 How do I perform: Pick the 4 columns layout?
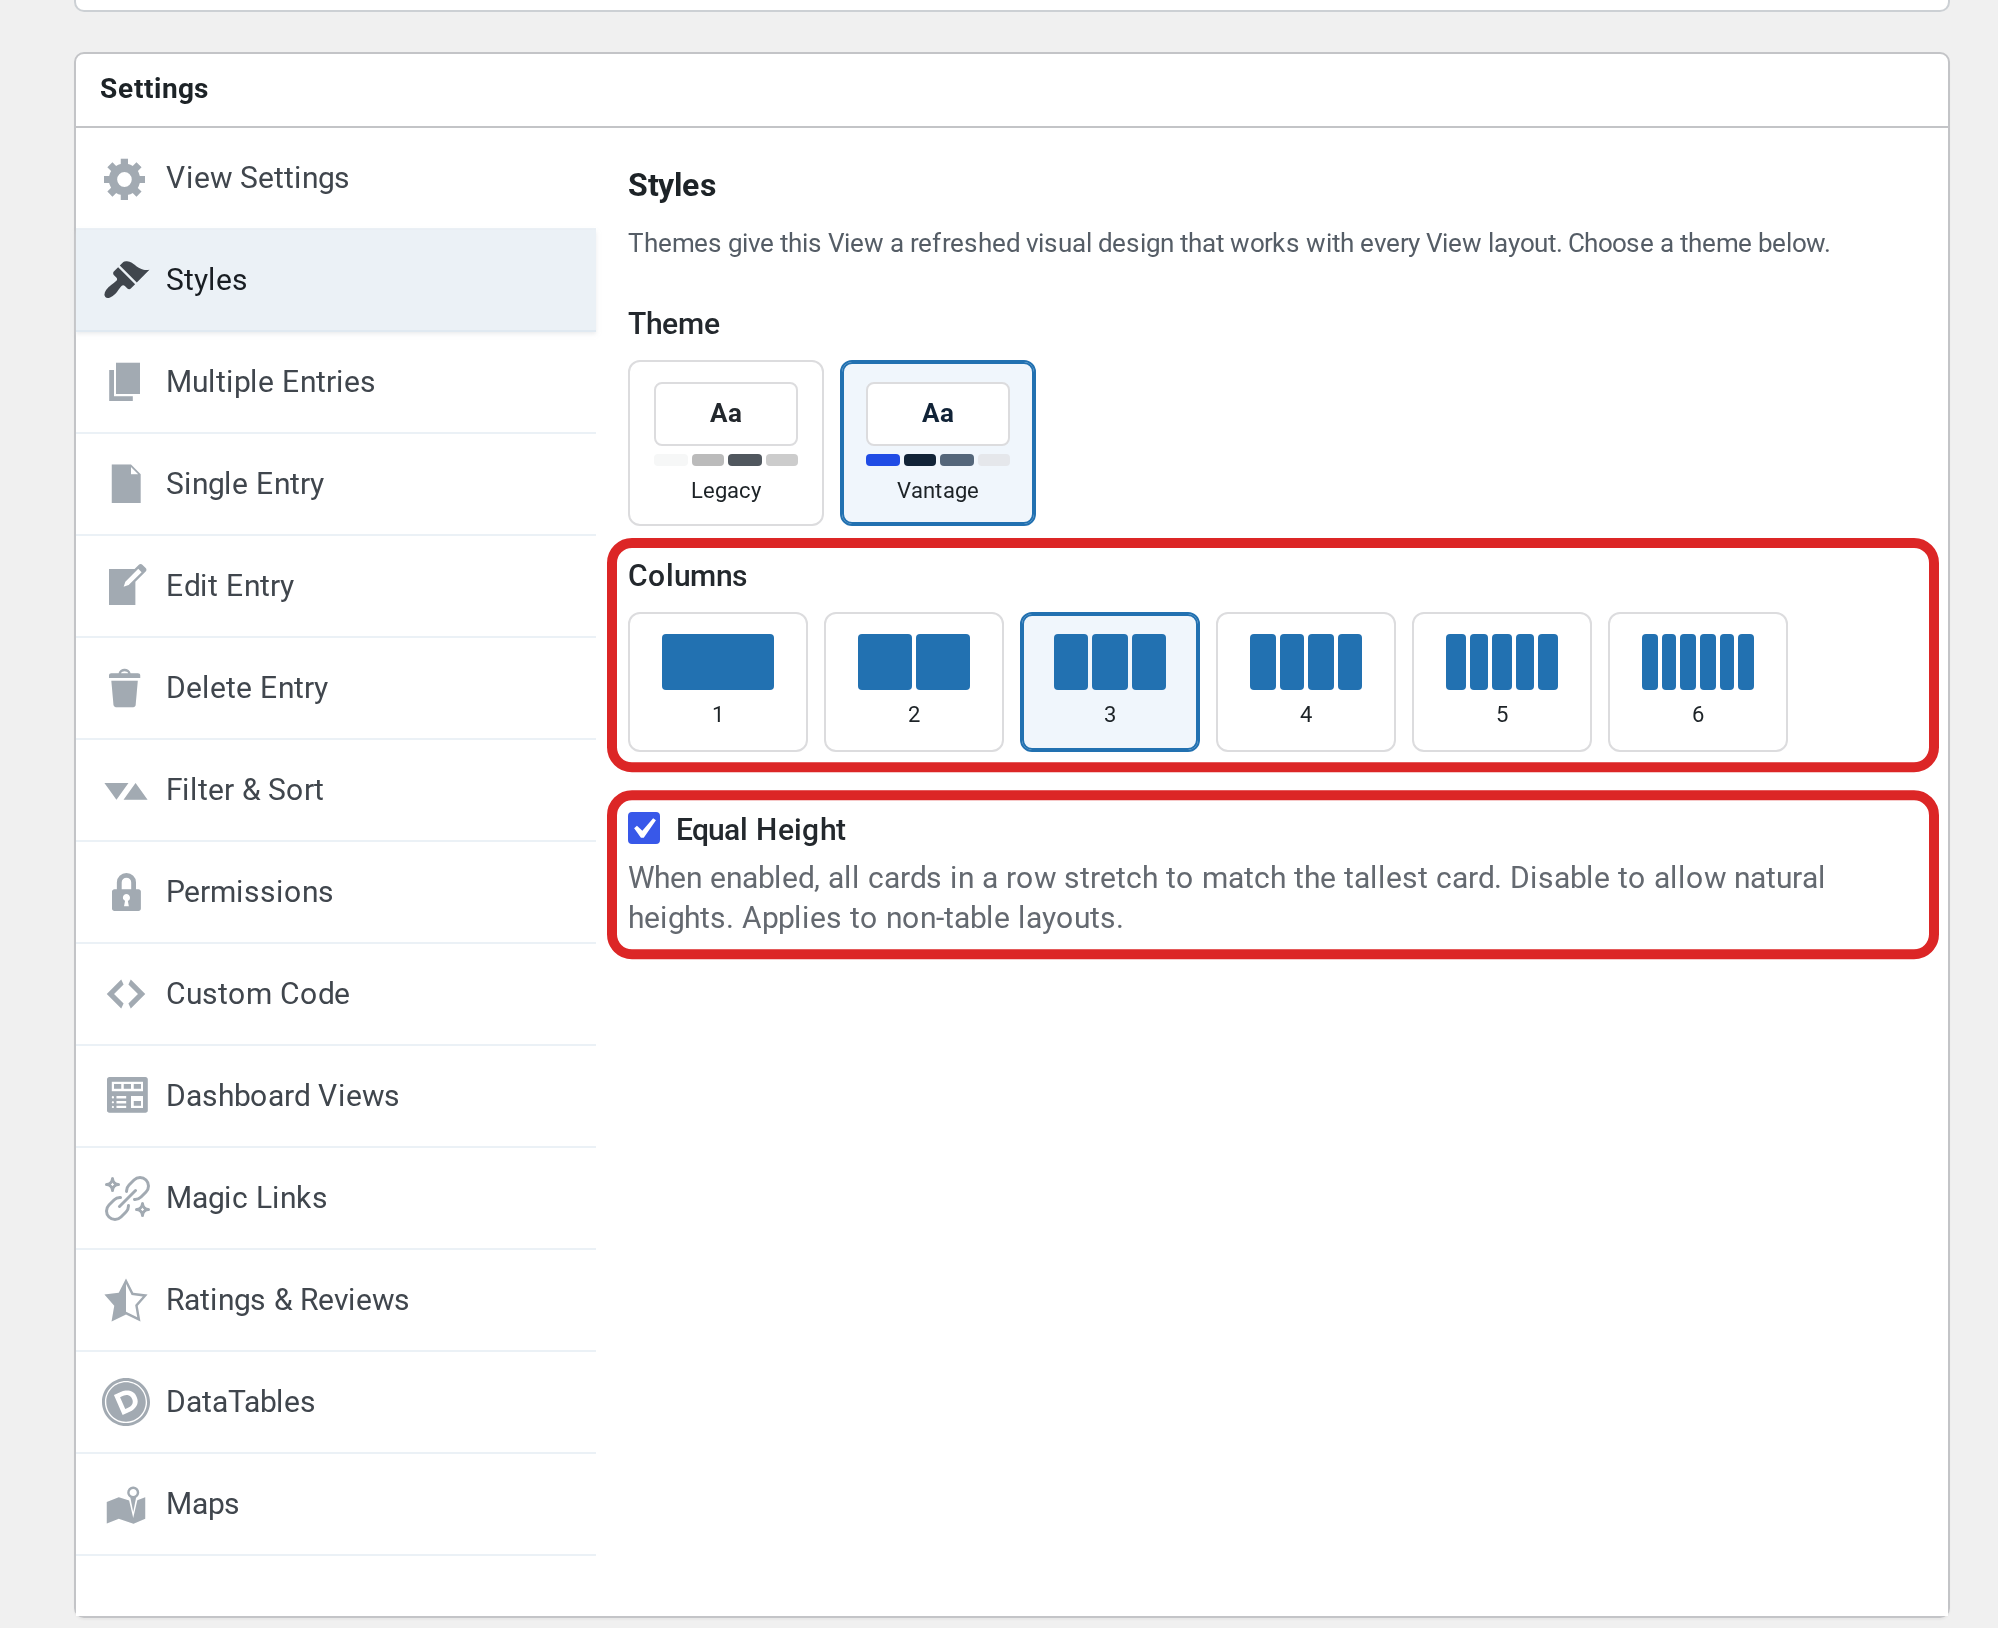coord(1306,682)
